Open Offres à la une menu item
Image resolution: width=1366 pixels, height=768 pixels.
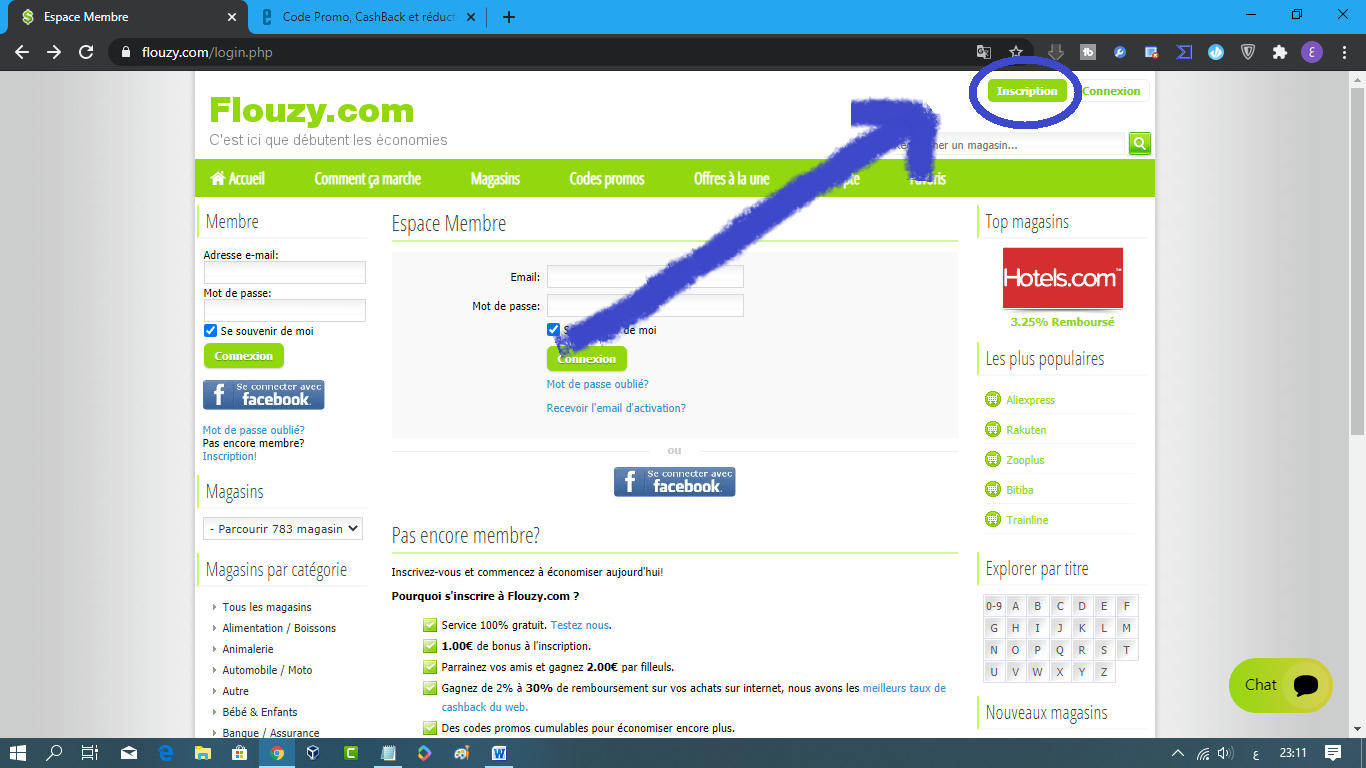pos(732,179)
